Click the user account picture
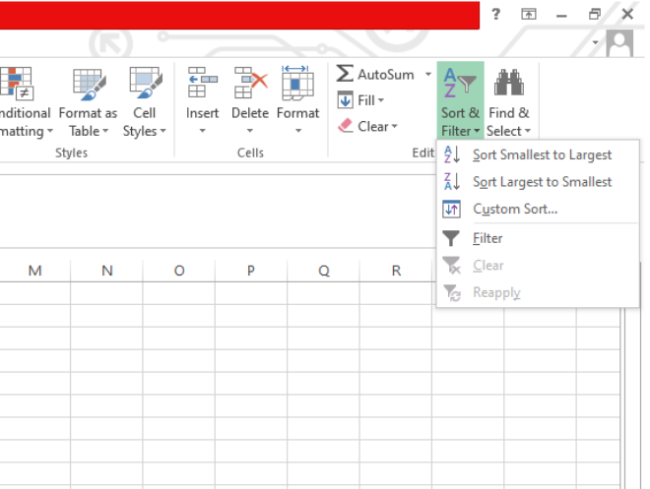Image resolution: width=650 pixels, height=489 pixels. [x=620, y=43]
